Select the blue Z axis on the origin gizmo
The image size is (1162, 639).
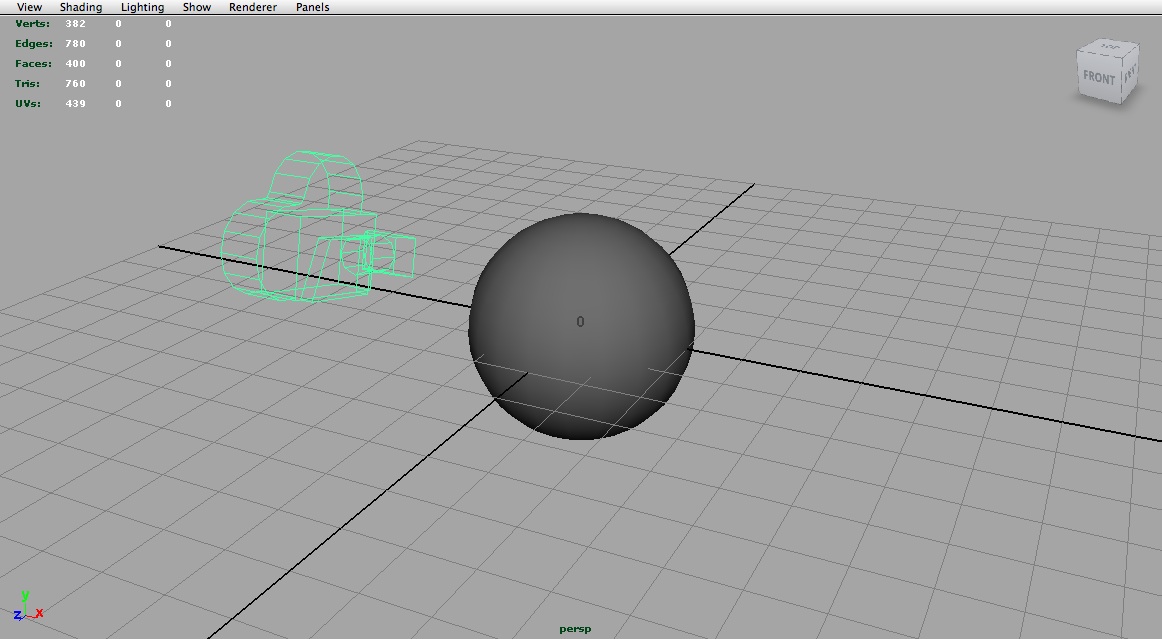[x=16, y=615]
